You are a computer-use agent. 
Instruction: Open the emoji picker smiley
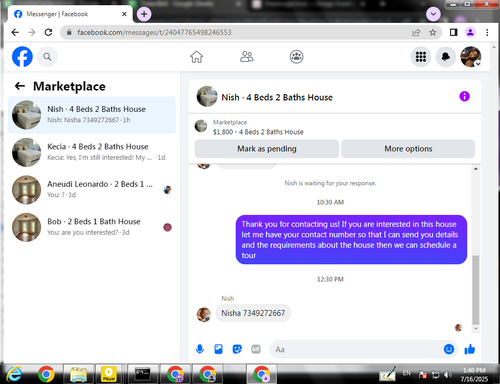(x=449, y=349)
